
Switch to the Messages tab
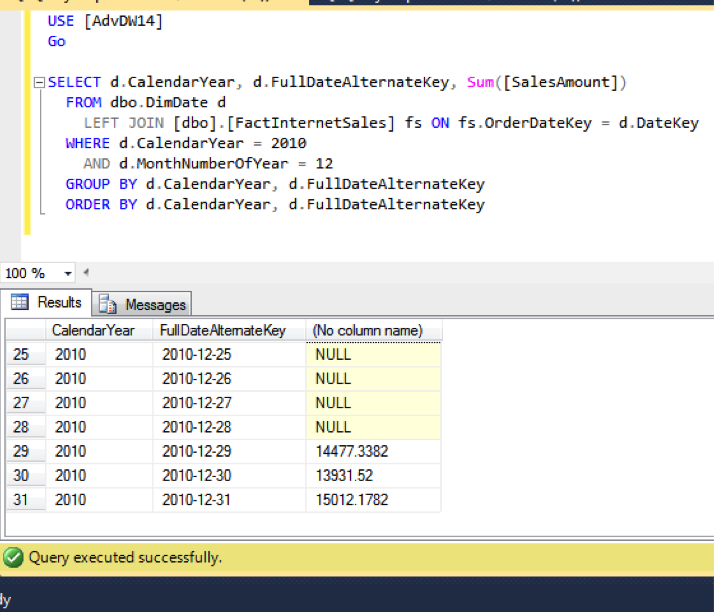tap(142, 304)
